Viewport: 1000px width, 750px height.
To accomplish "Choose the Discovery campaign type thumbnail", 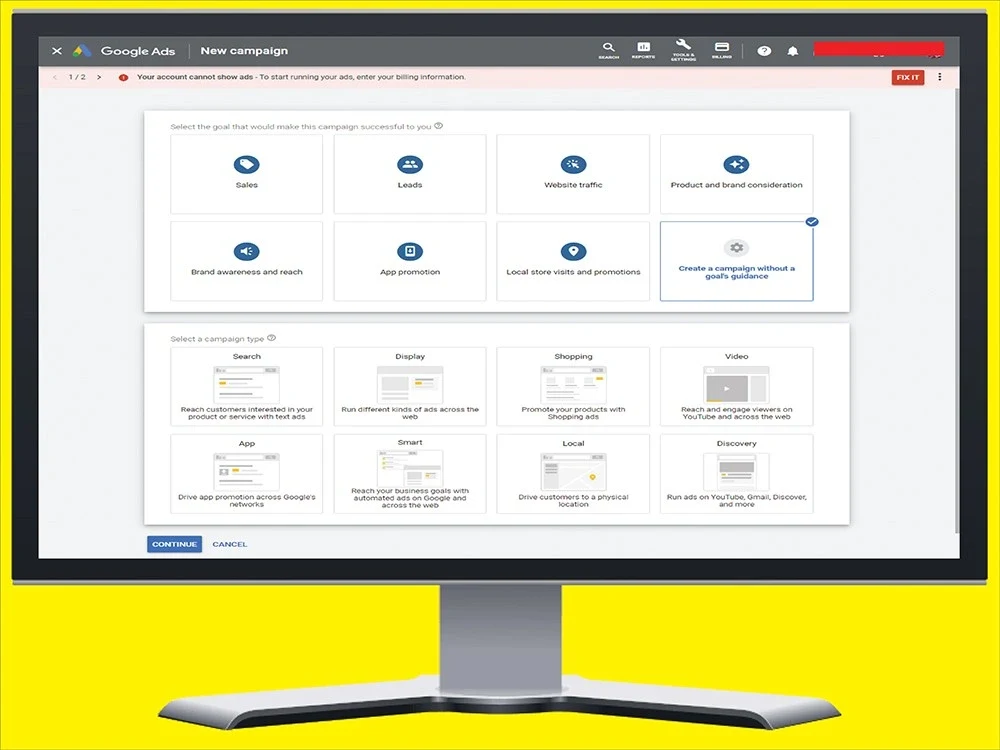I will (x=736, y=471).
